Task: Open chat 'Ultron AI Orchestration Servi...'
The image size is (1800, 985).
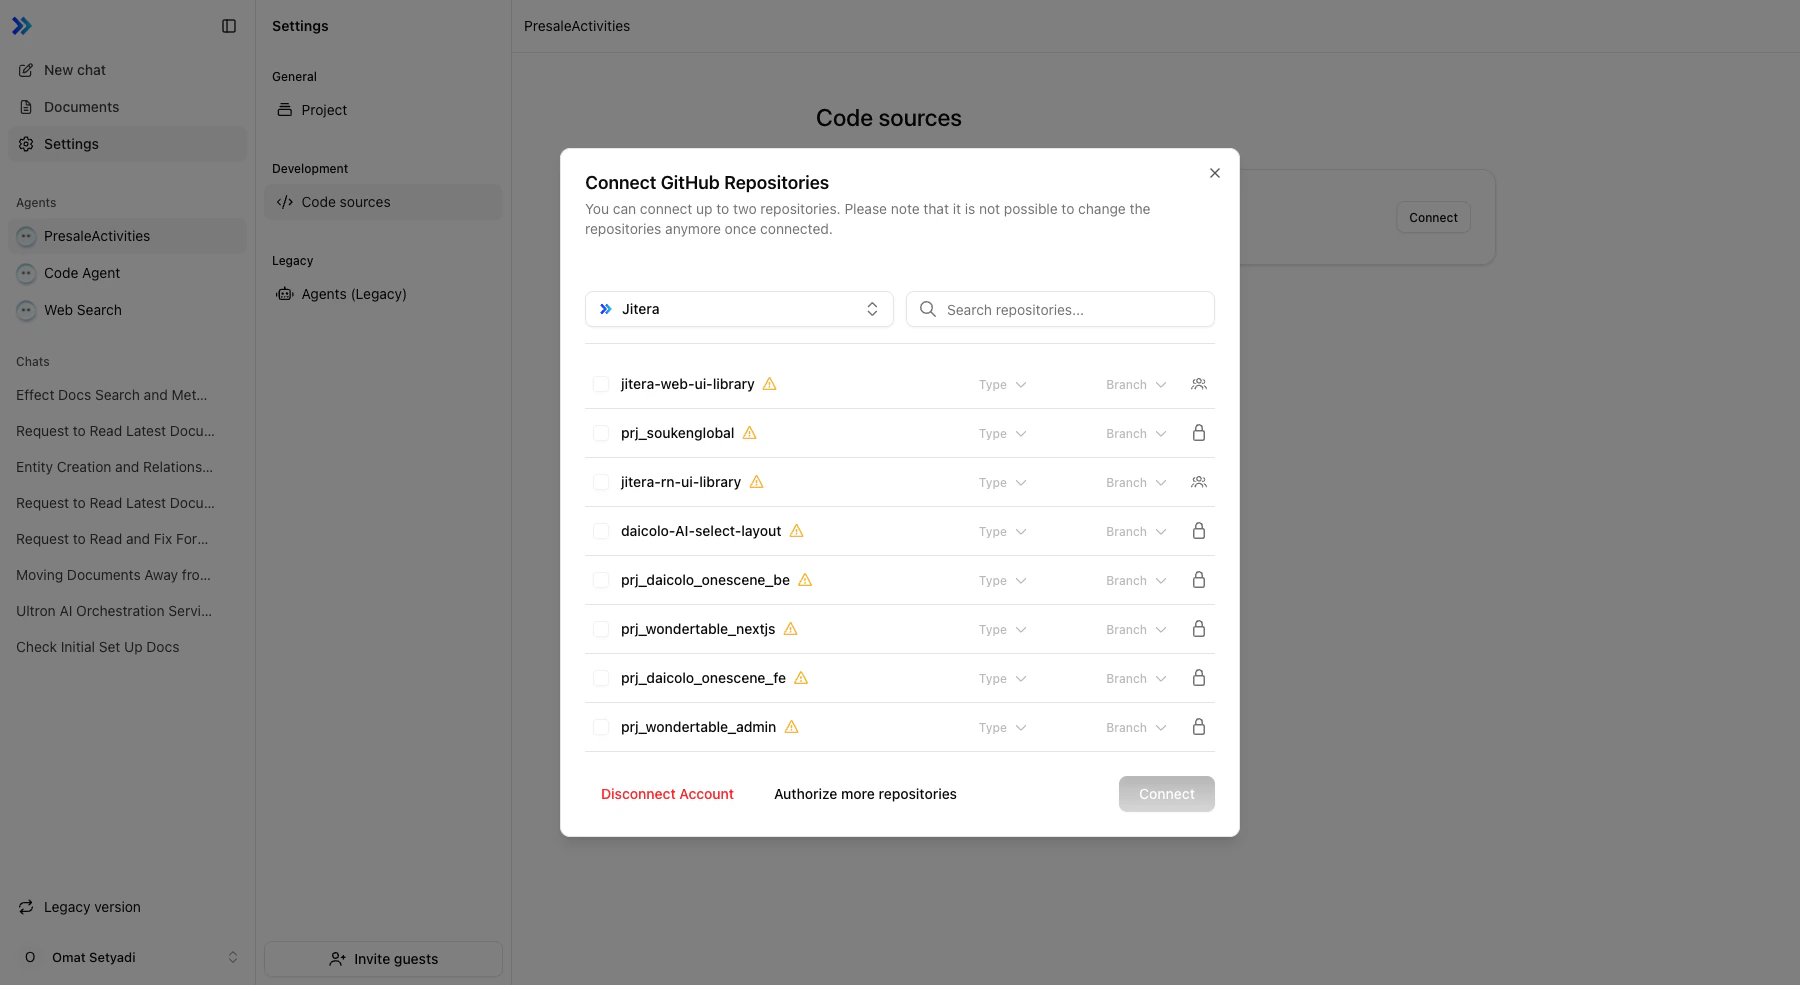Action: 114,611
